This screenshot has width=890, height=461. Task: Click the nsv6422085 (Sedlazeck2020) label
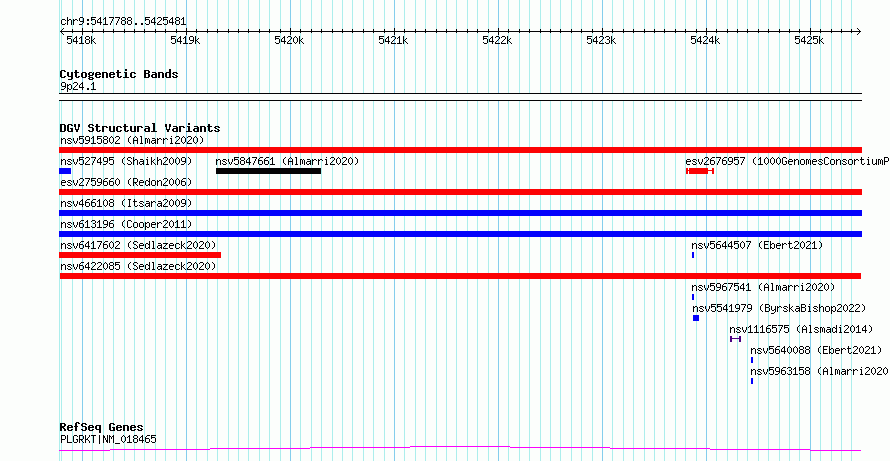138,266
